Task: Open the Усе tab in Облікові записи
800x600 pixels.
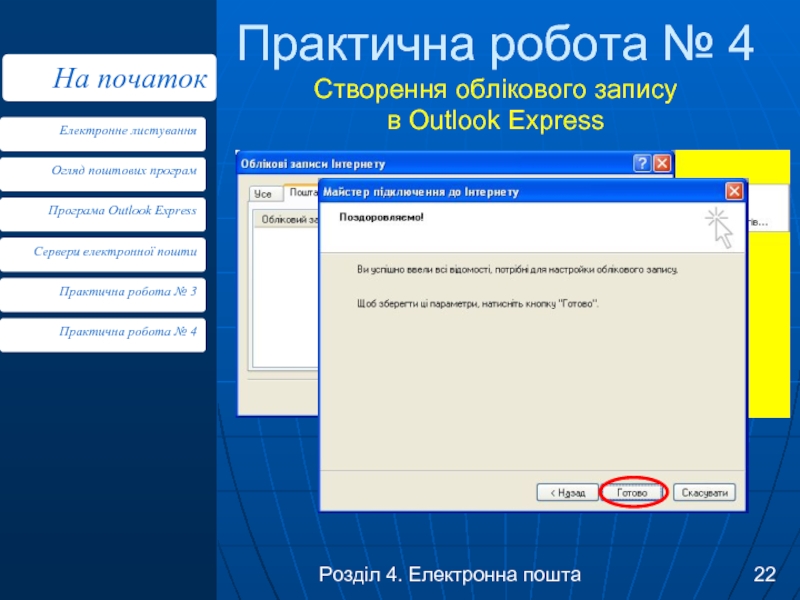Action: tap(263, 194)
